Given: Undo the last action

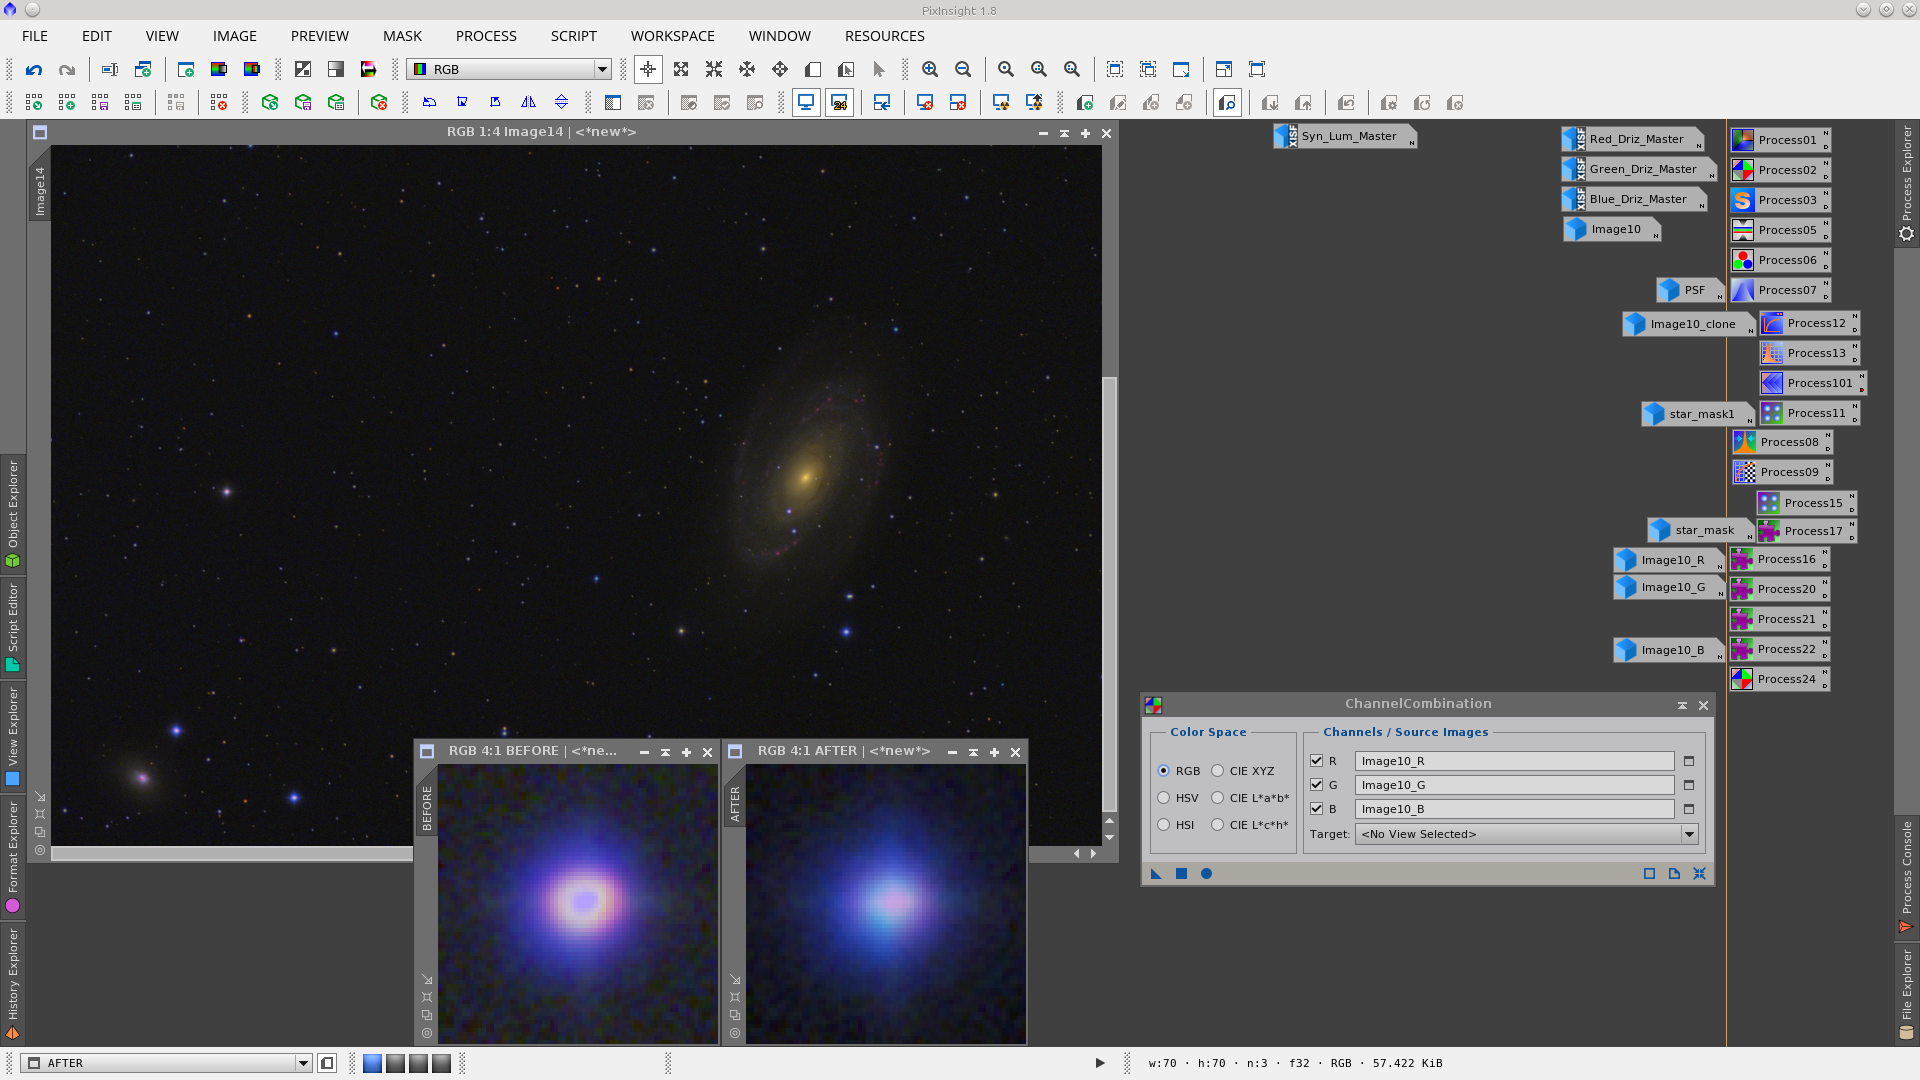Looking at the screenshot, I should click(x=34, y=70).
